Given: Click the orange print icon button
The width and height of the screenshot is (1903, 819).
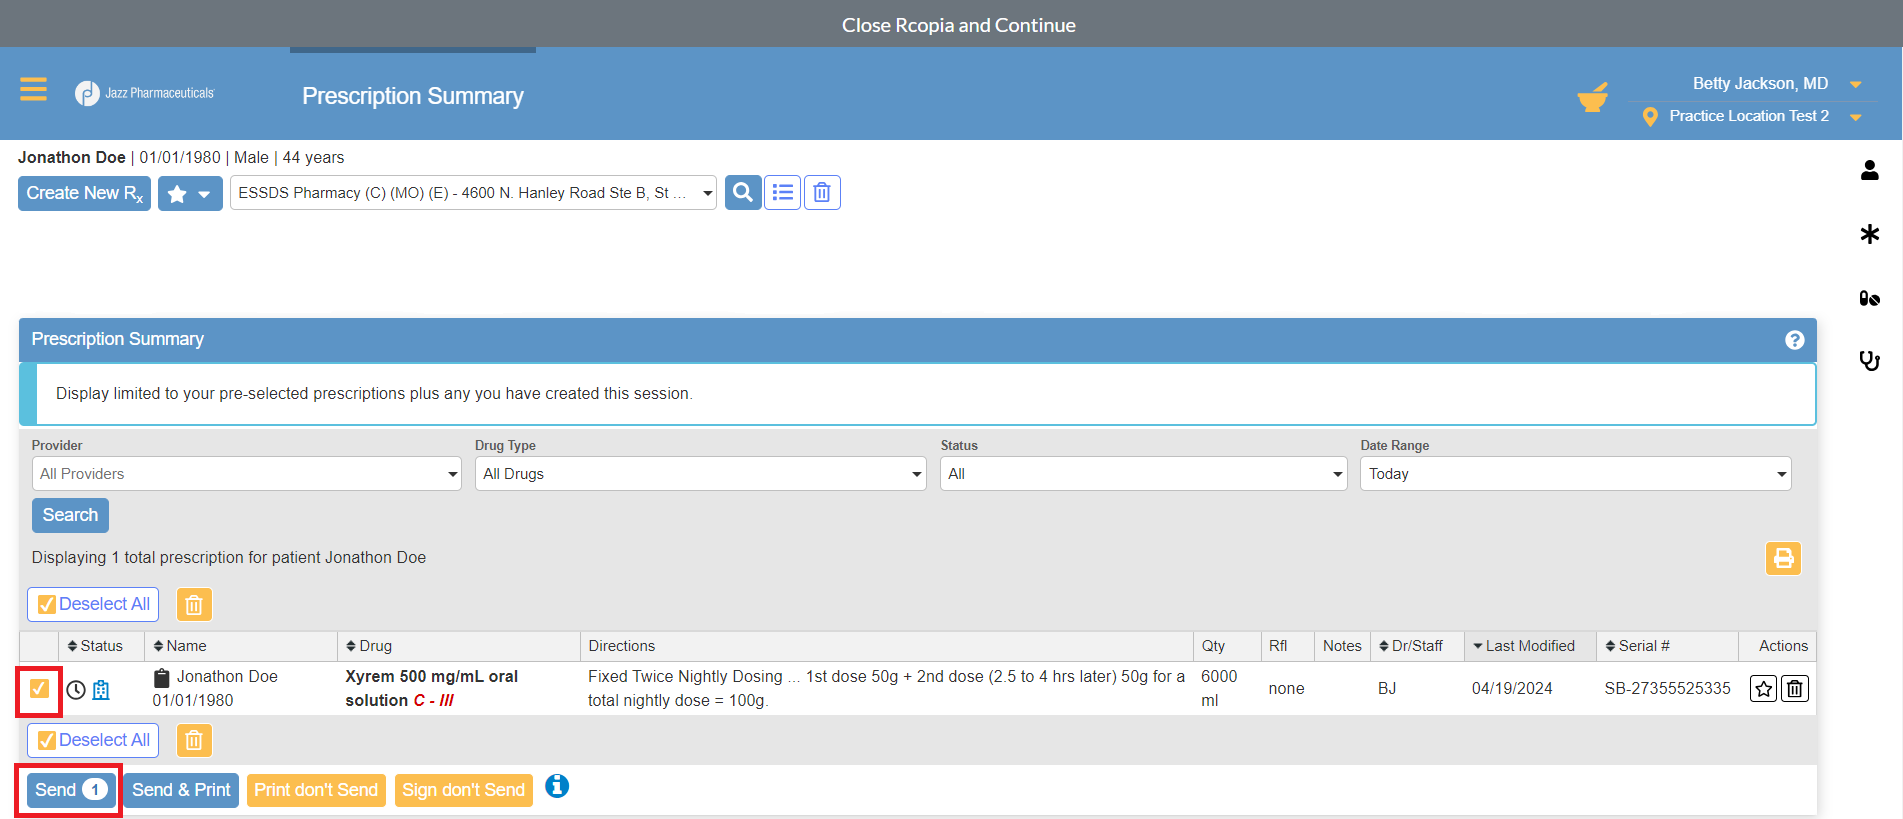Looking at the screenshot, I should [x=1783, y=558].
